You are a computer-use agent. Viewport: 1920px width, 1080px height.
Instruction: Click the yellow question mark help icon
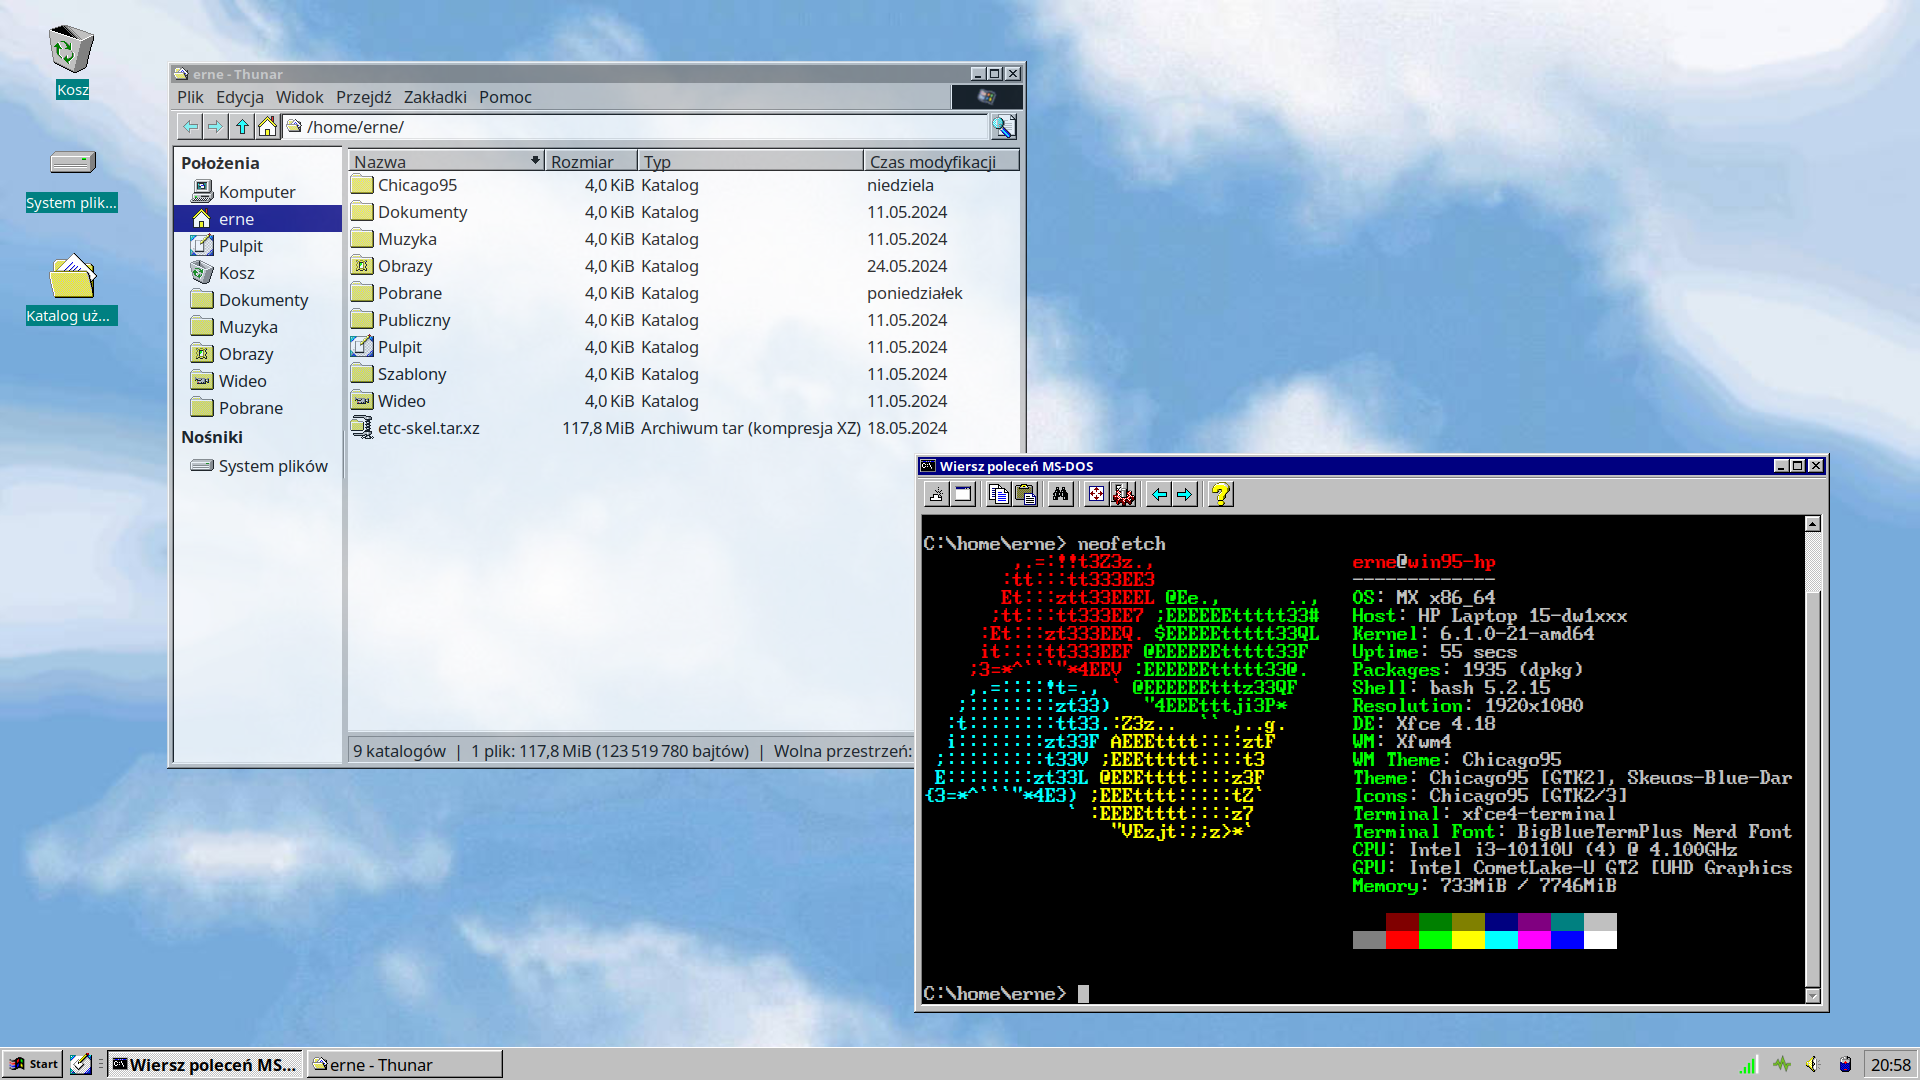(x=1220, y=494)
